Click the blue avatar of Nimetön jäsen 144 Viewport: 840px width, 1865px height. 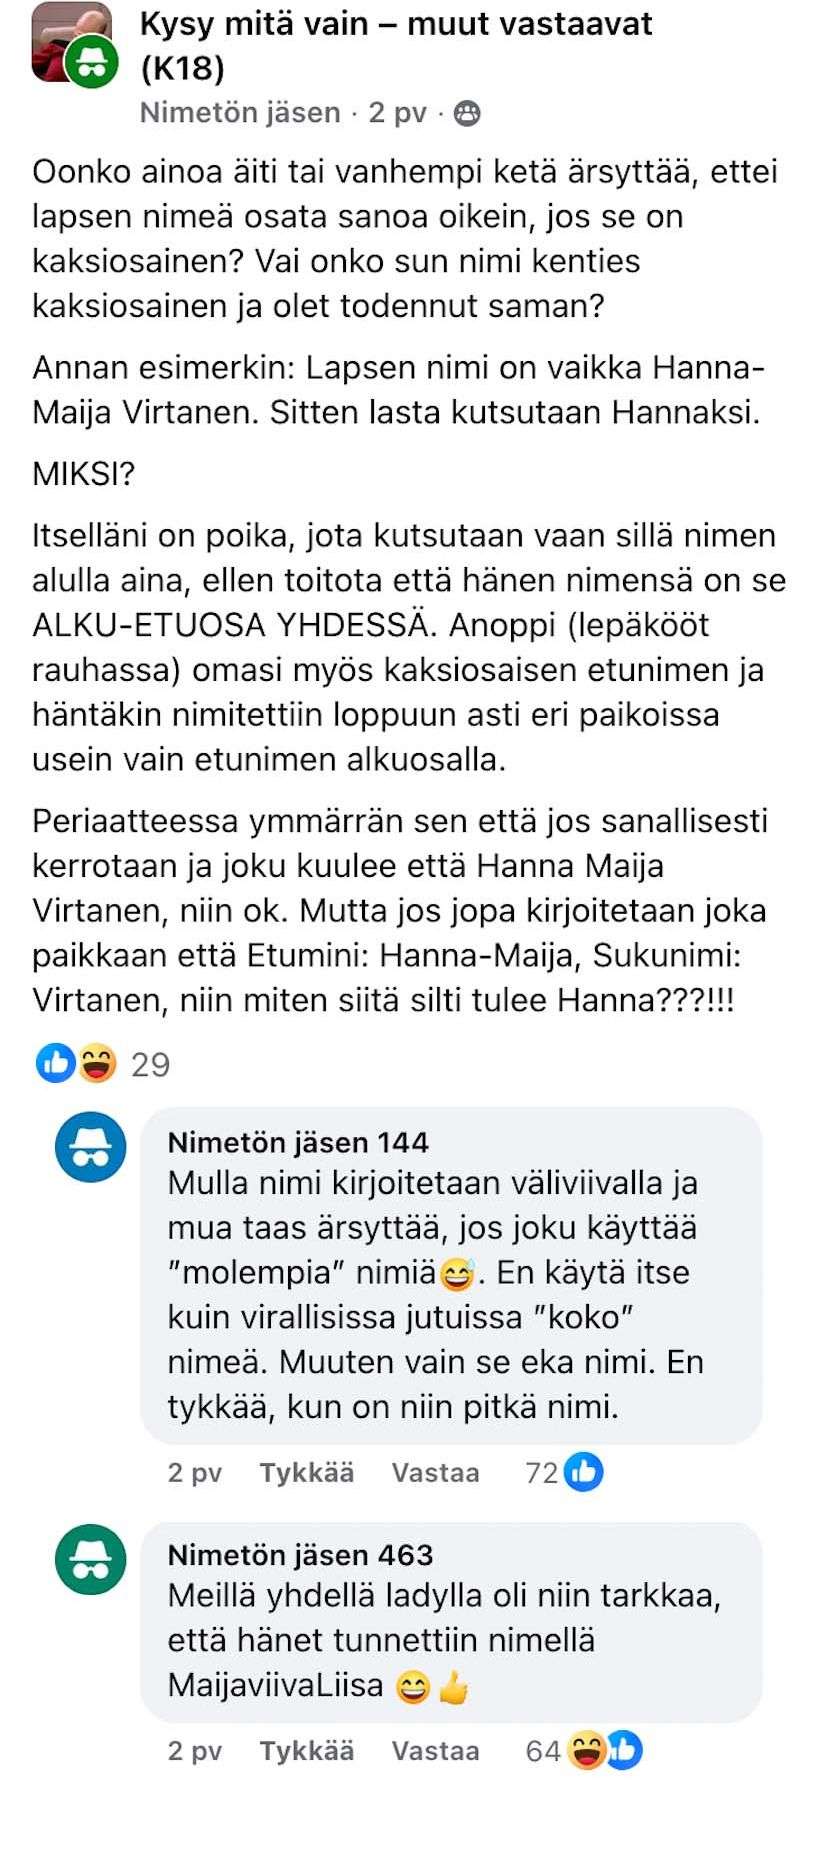click(x=91, y=1147)
